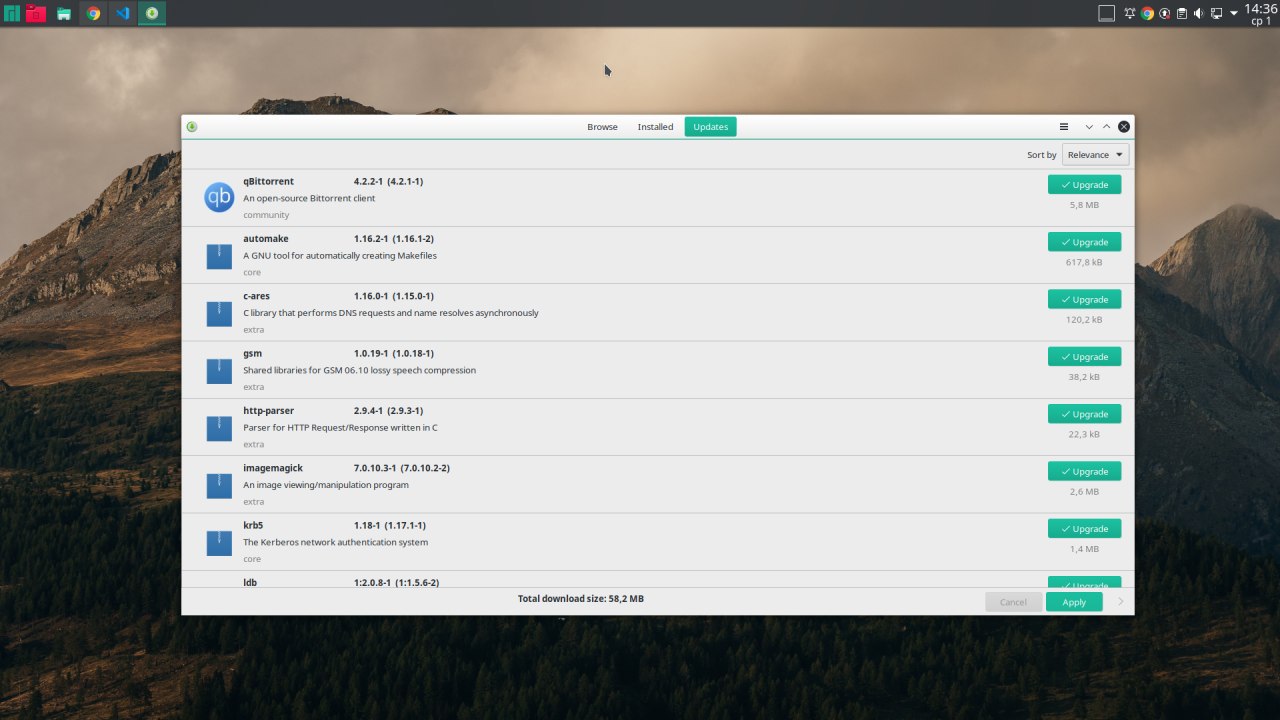
Task: Select the c-ares package name
Action: [256, 296]
